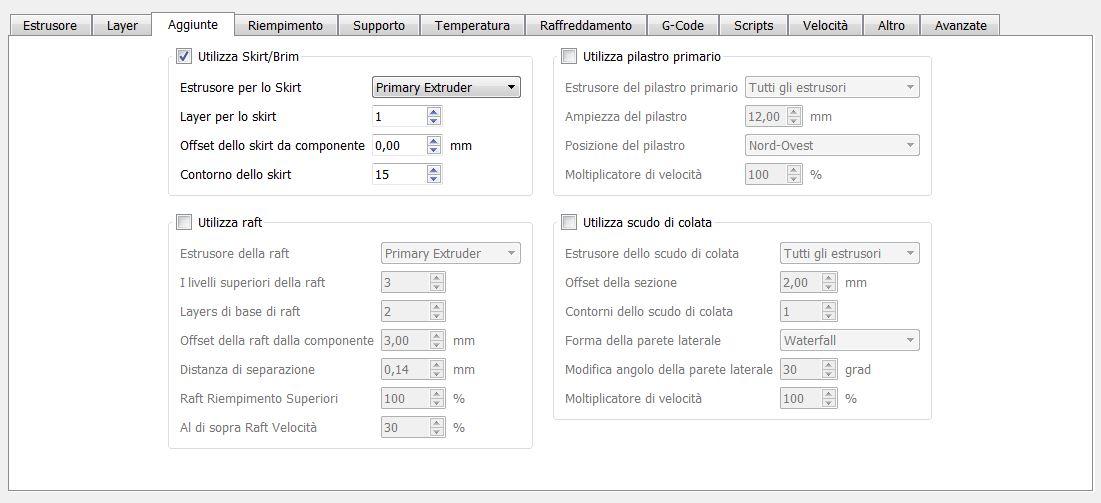Increase Layer per lo skirt value
The height and width of the screenshot is (503, 1101).
(433, 112)
